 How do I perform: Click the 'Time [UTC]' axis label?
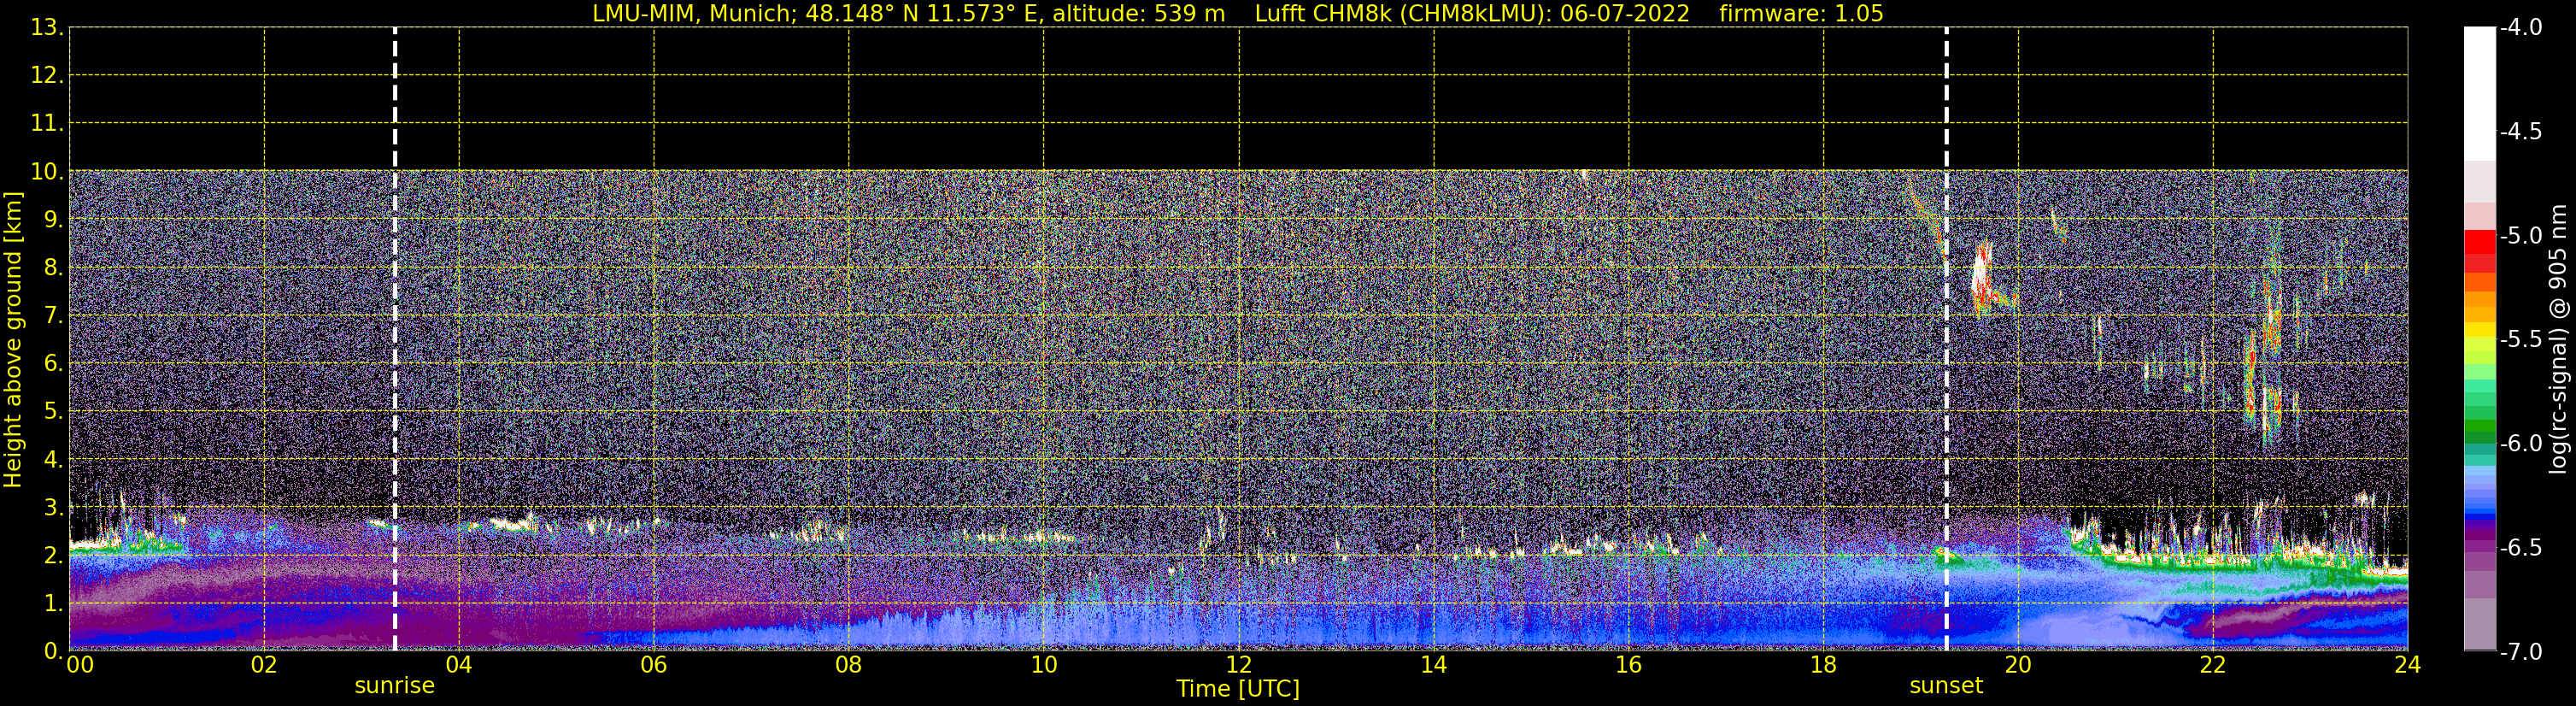pyautogui.click(x=1238, y=688)
